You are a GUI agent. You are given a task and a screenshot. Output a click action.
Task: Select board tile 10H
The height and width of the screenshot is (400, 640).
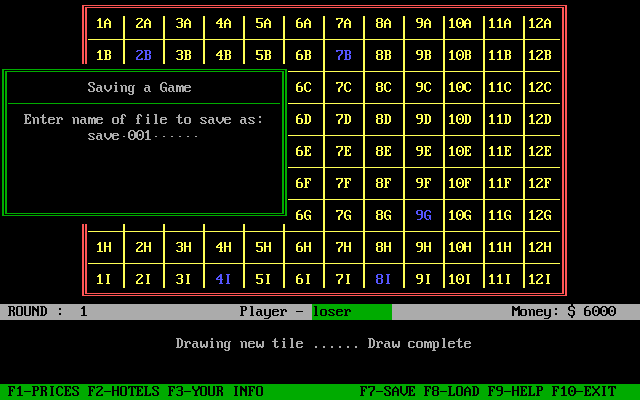(x=460, y=248)
